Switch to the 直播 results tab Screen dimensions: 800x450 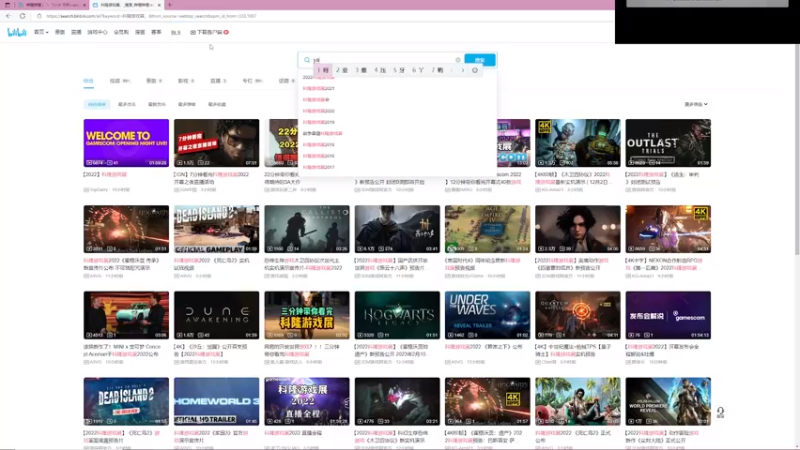[x=218, y=81]
